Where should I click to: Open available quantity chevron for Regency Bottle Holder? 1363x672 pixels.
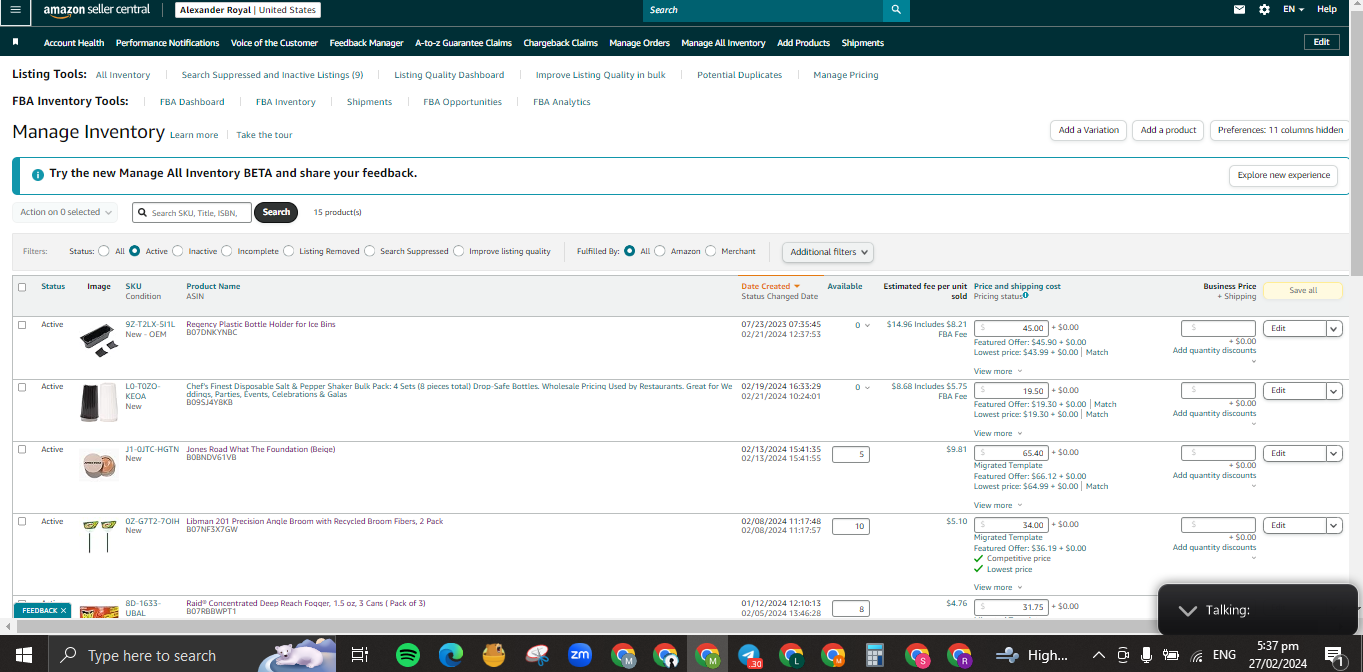point(867,326)
